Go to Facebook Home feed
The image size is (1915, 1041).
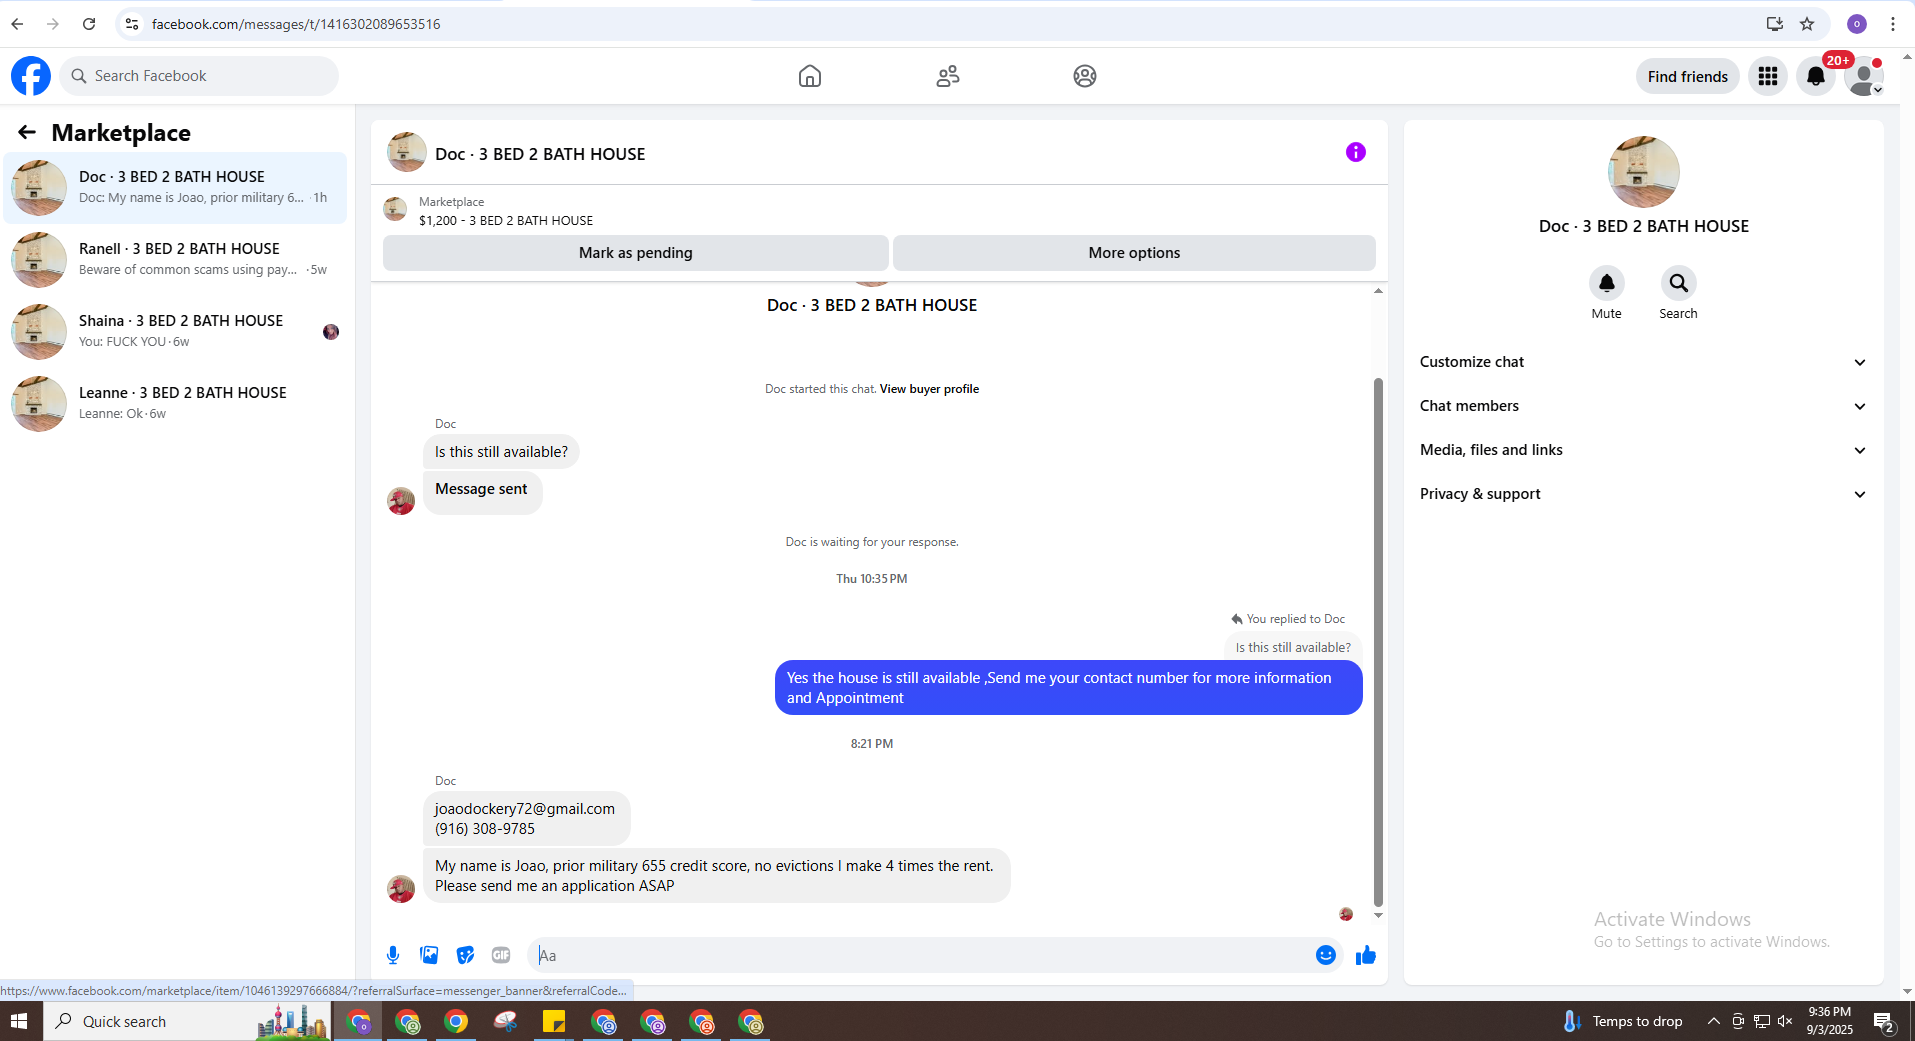tap(810, 76)
